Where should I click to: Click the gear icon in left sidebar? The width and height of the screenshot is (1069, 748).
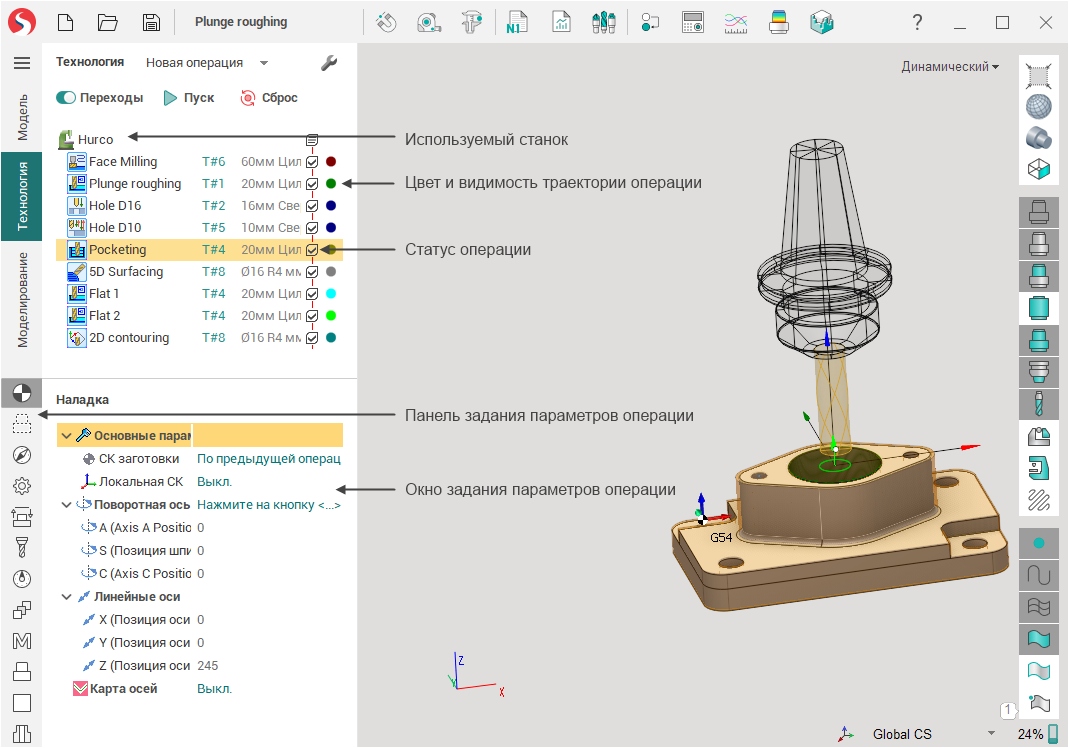tap(21, 486)
